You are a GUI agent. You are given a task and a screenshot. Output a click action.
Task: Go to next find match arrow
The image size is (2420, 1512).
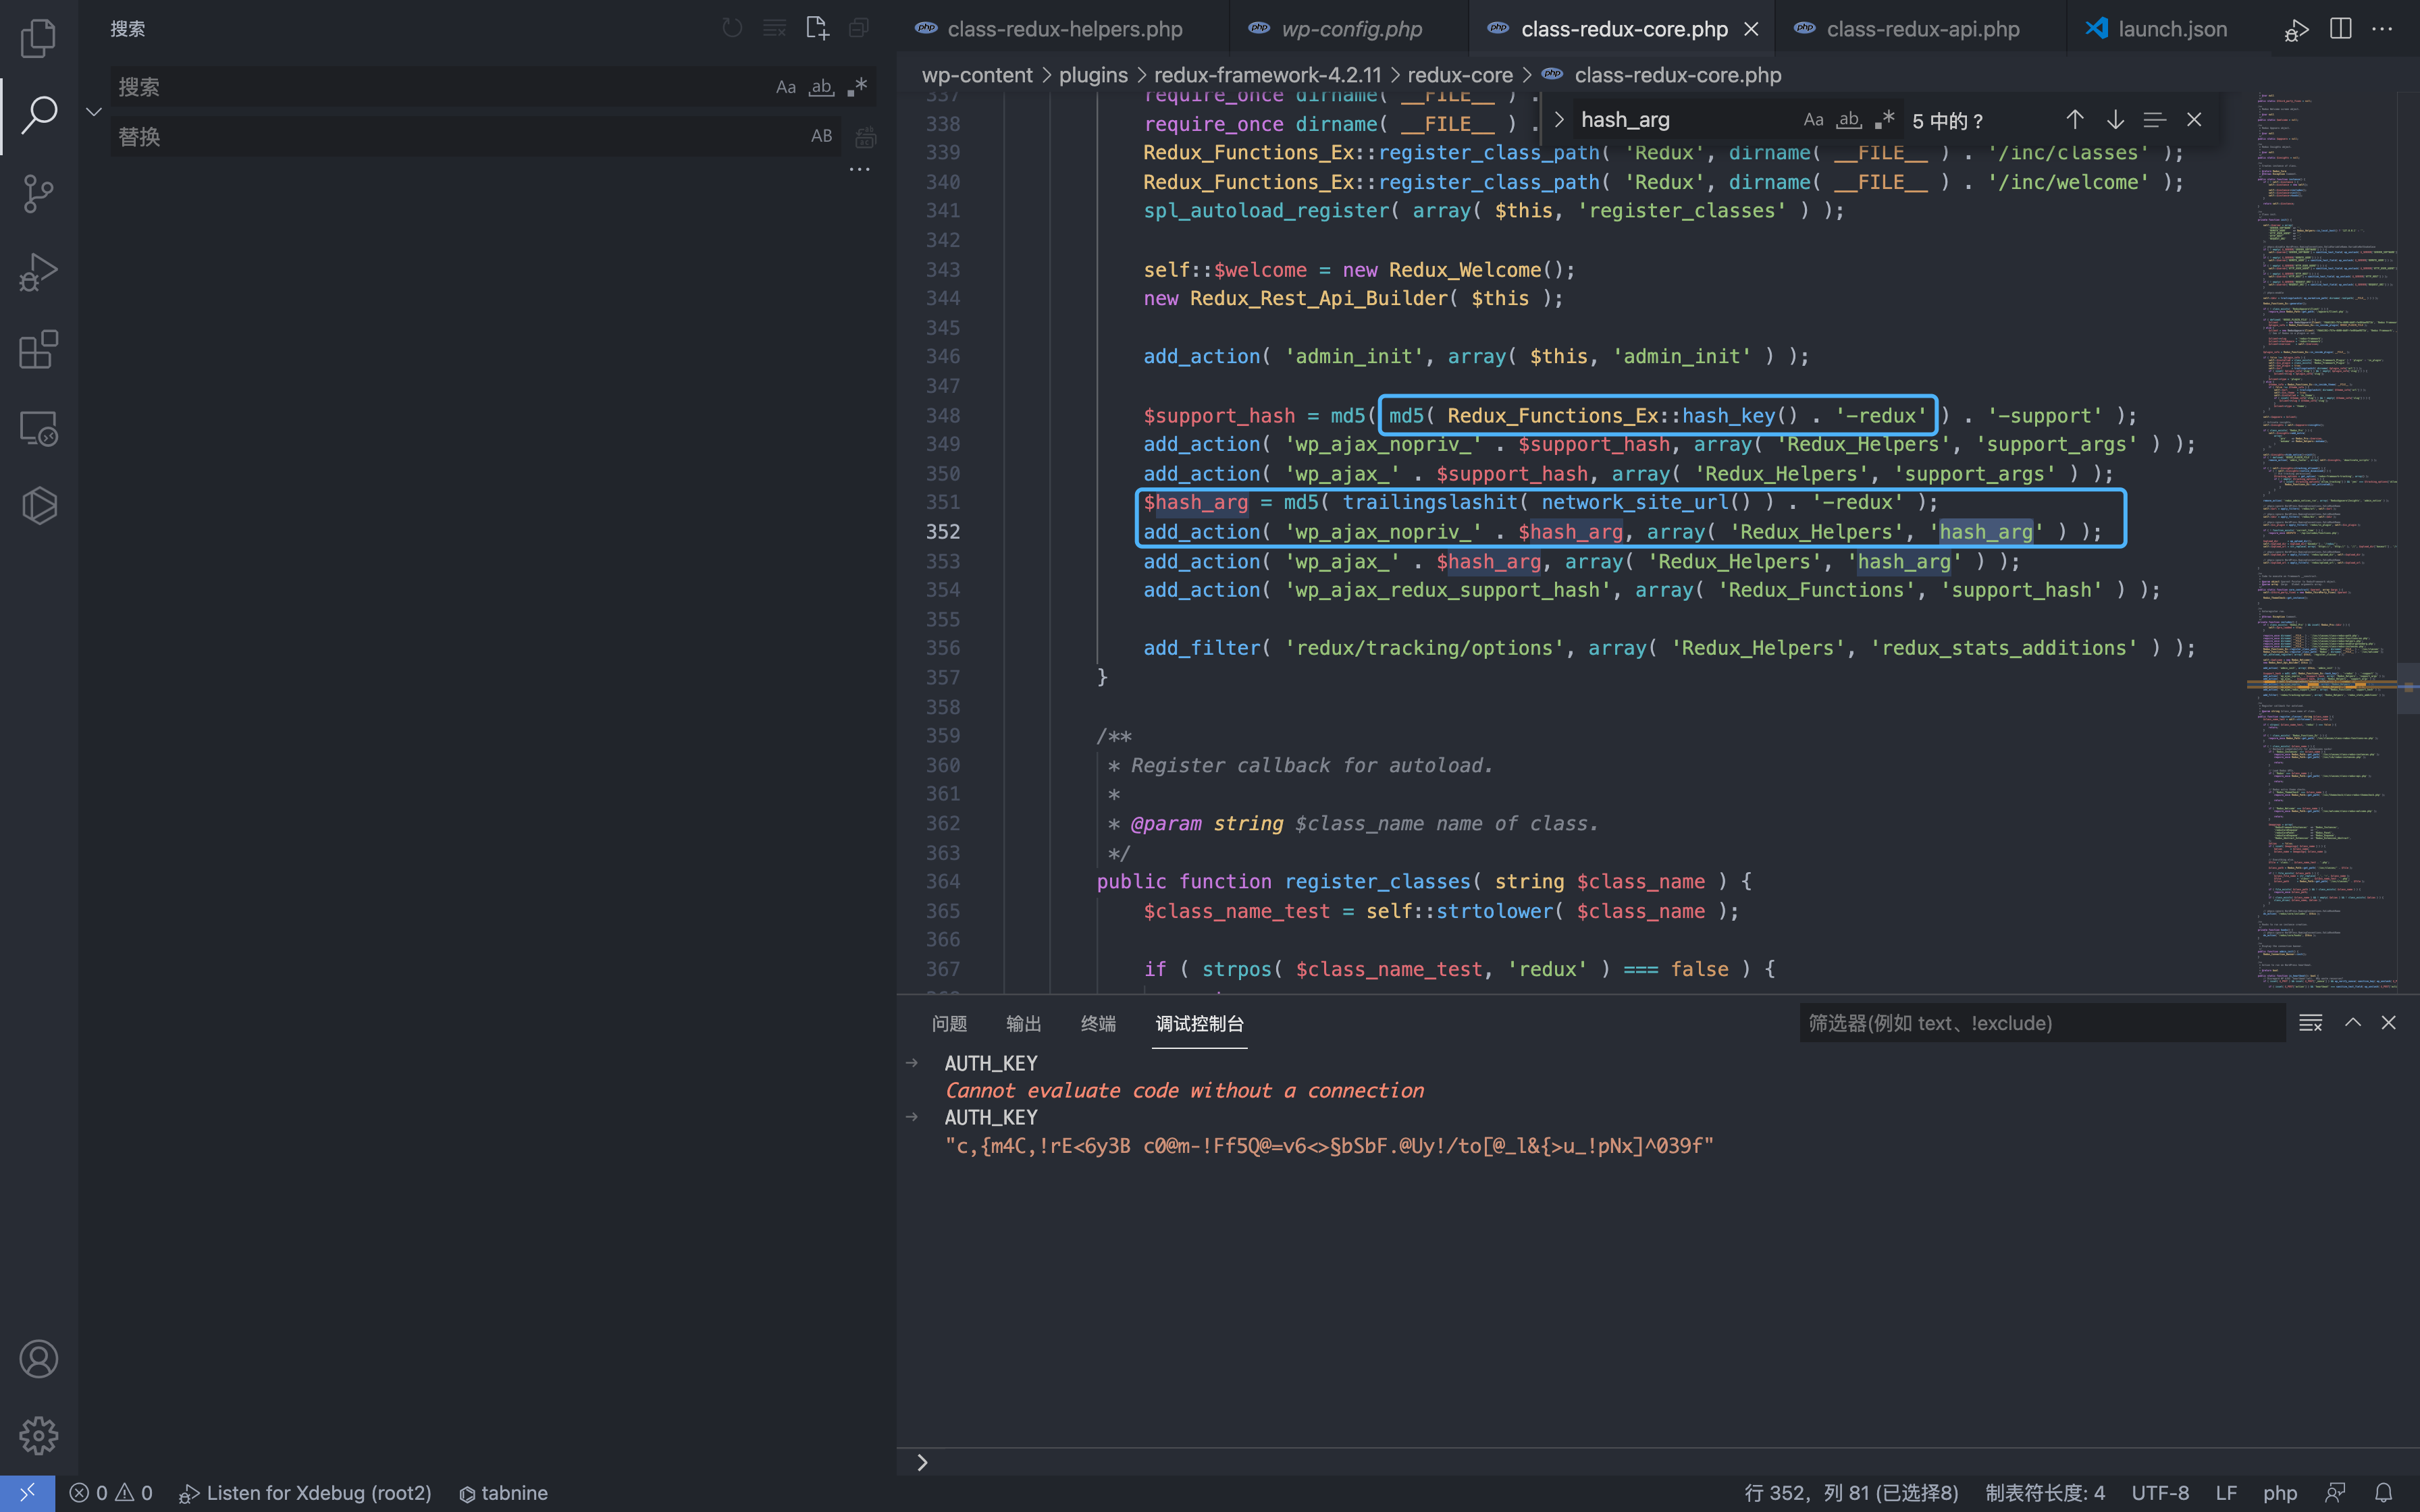coord(2115,120)
